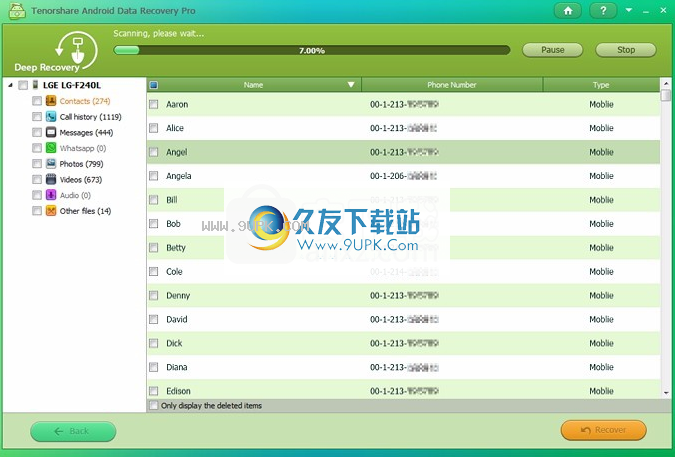The height and width of the screenshot is (457, 675).
Task: Select Call history (1119) in the tree
Action: (x=90, y=117)
